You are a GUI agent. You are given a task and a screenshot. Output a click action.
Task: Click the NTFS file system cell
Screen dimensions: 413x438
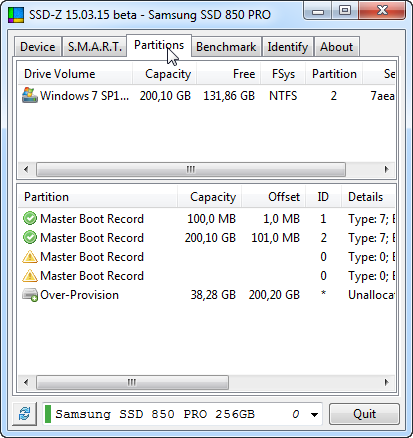coord(283,96)
